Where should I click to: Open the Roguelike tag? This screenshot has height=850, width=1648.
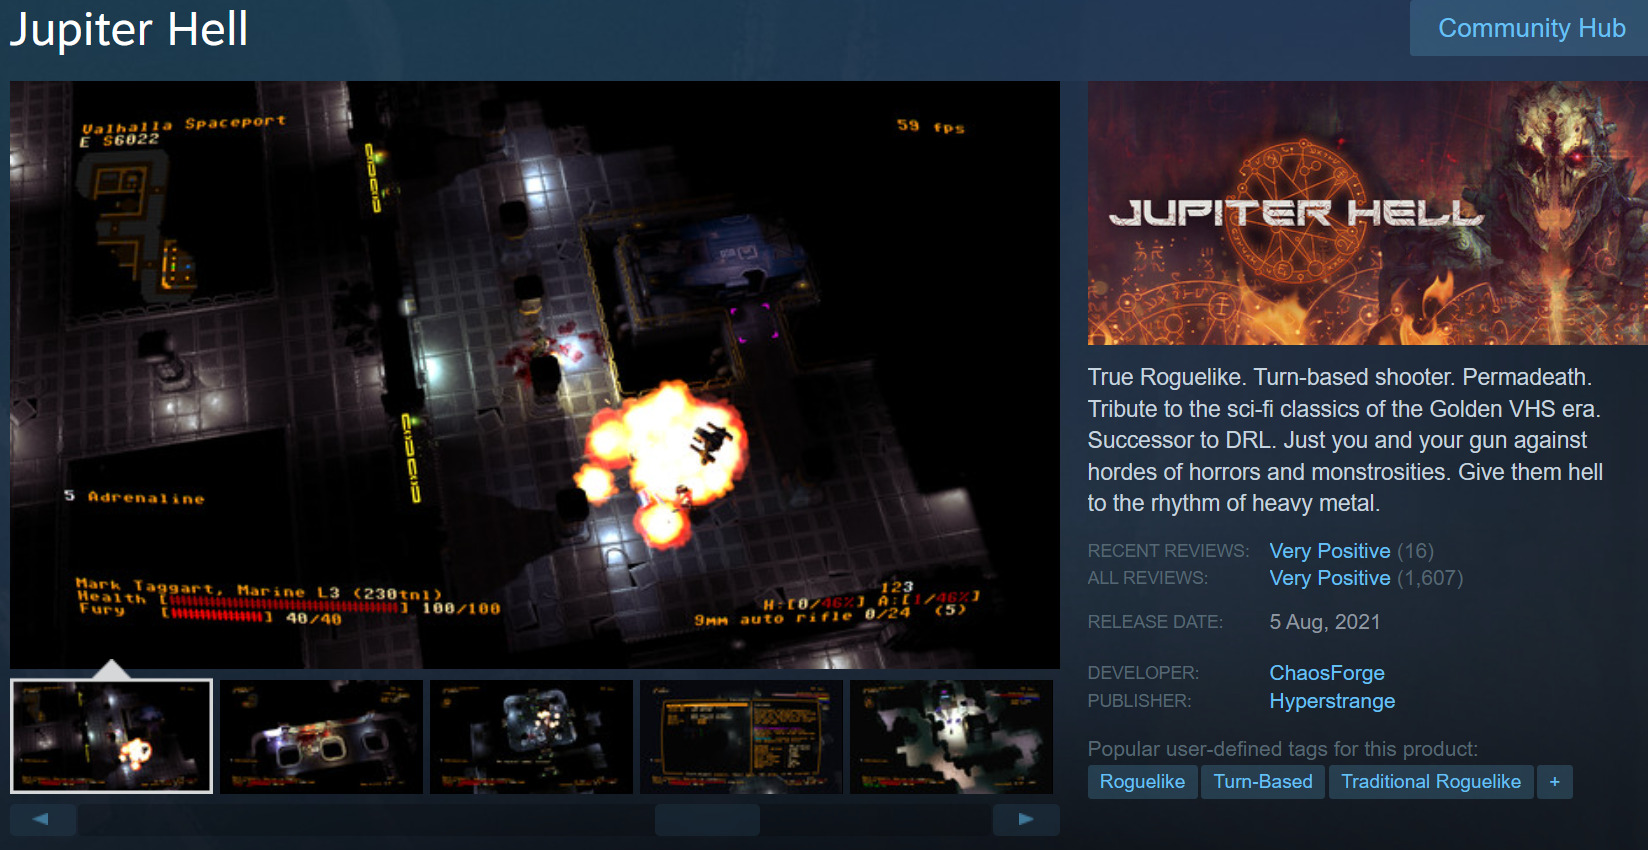click(1142, 782)
